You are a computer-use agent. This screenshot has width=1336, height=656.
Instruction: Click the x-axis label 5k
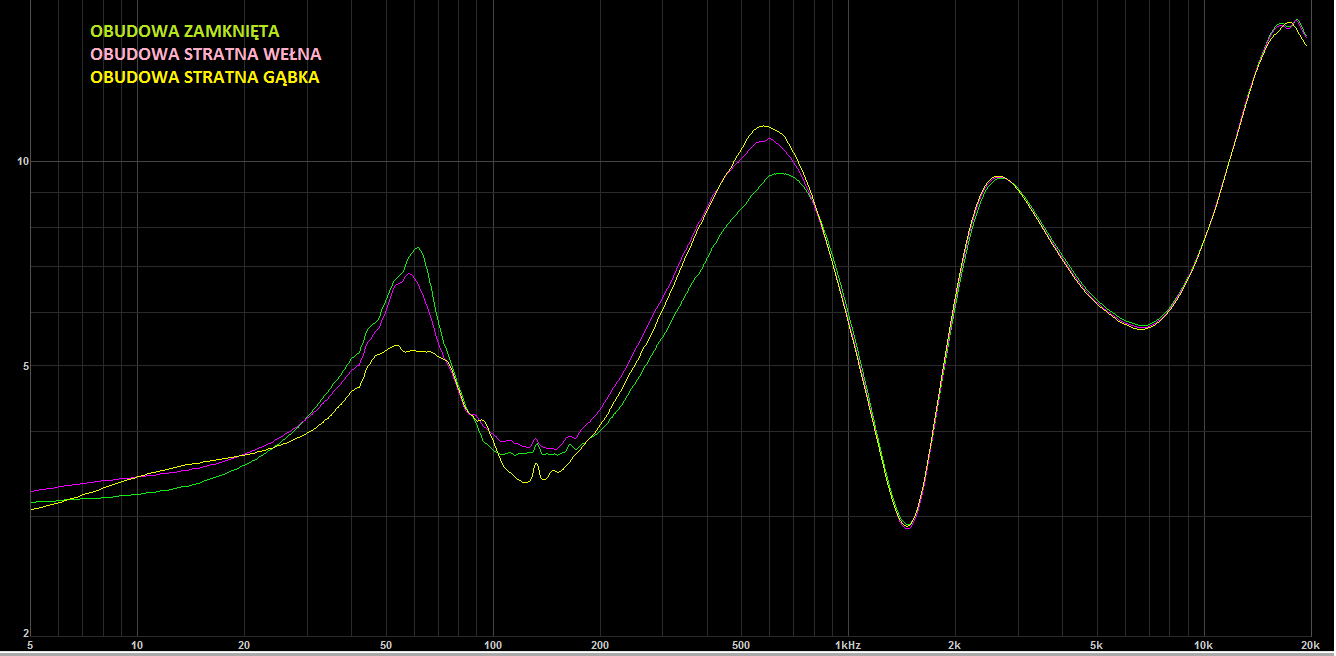tap(1097, 646)
